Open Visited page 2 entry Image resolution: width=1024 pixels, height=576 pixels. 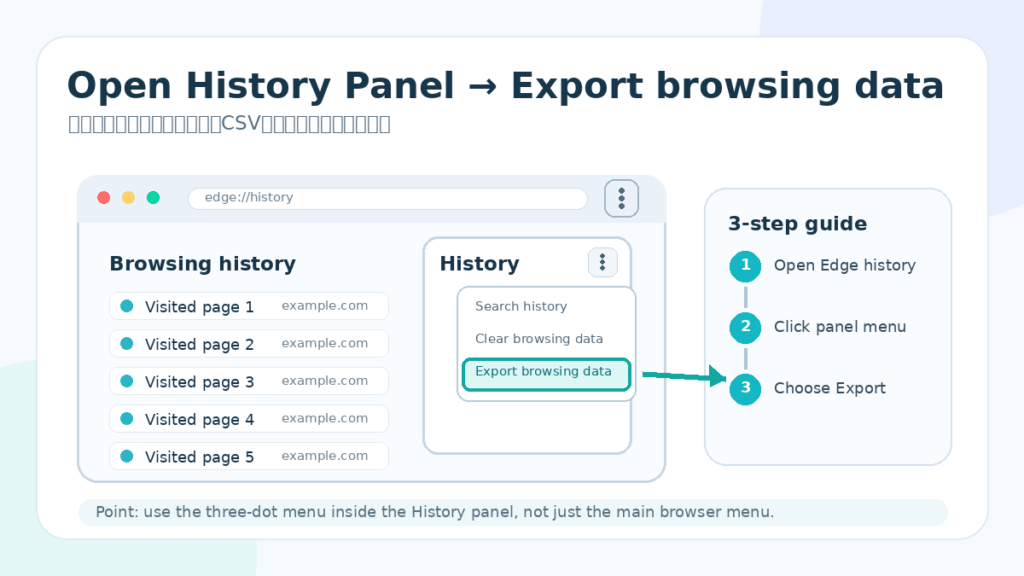[249, 344]
